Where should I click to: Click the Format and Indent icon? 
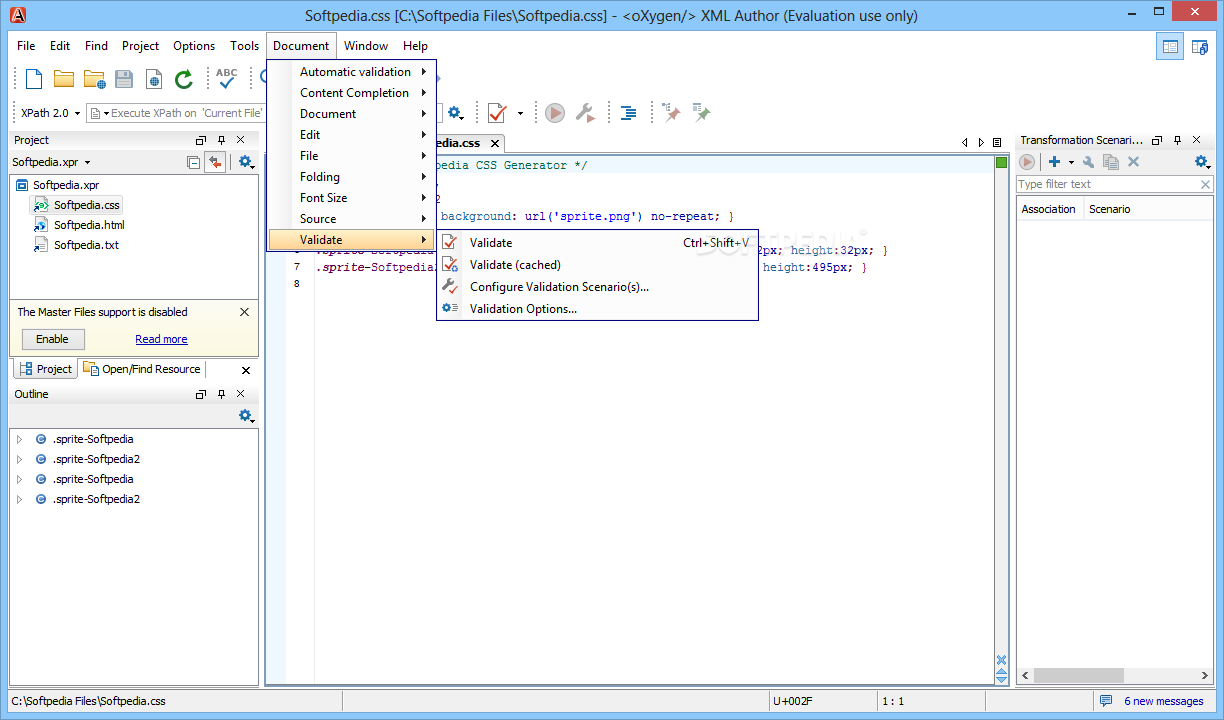[x=628, y=113]
